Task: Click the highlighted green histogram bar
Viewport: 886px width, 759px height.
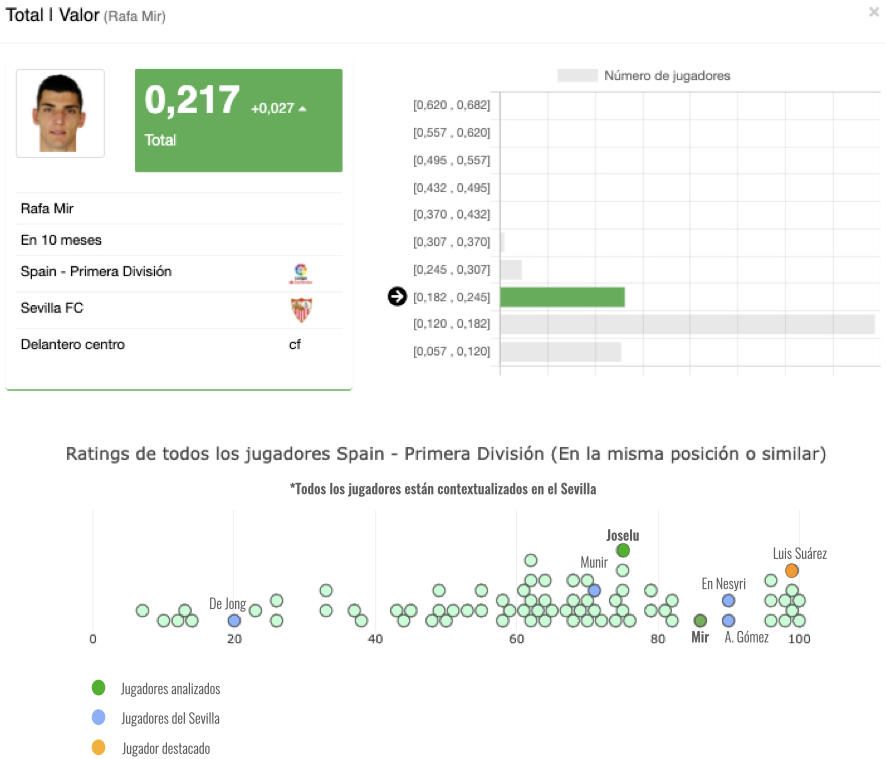Action: [562, 297]
